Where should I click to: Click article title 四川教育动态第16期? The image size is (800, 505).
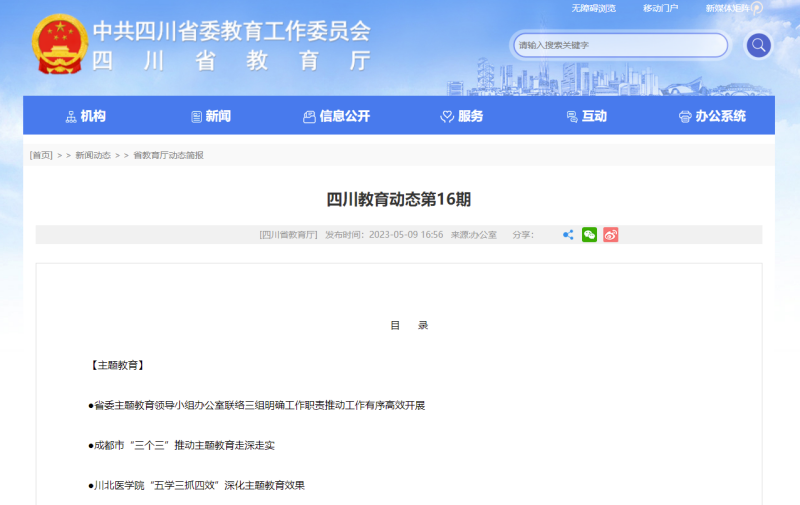[398, 199]
